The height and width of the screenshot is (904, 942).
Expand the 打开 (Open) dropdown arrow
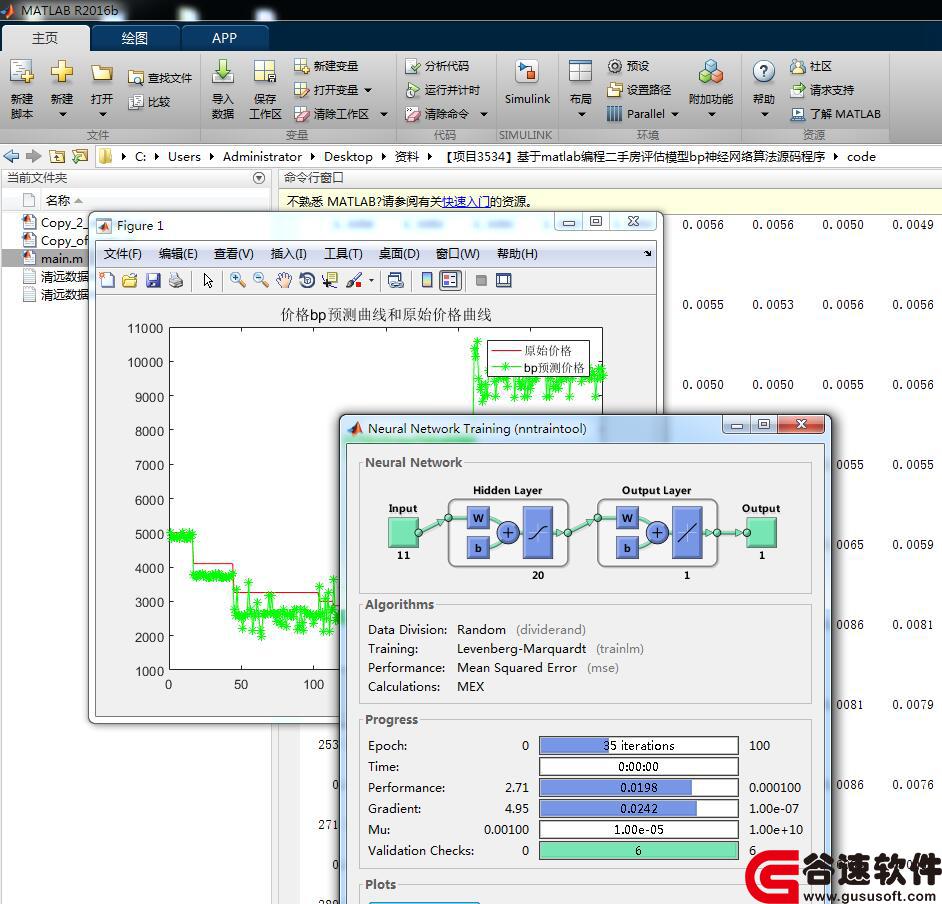(102, 115)
